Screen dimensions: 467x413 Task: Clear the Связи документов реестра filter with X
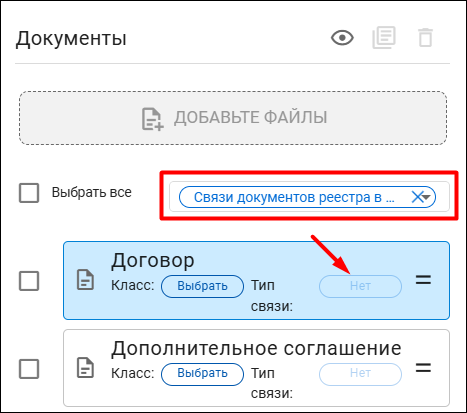pos(417,197)
